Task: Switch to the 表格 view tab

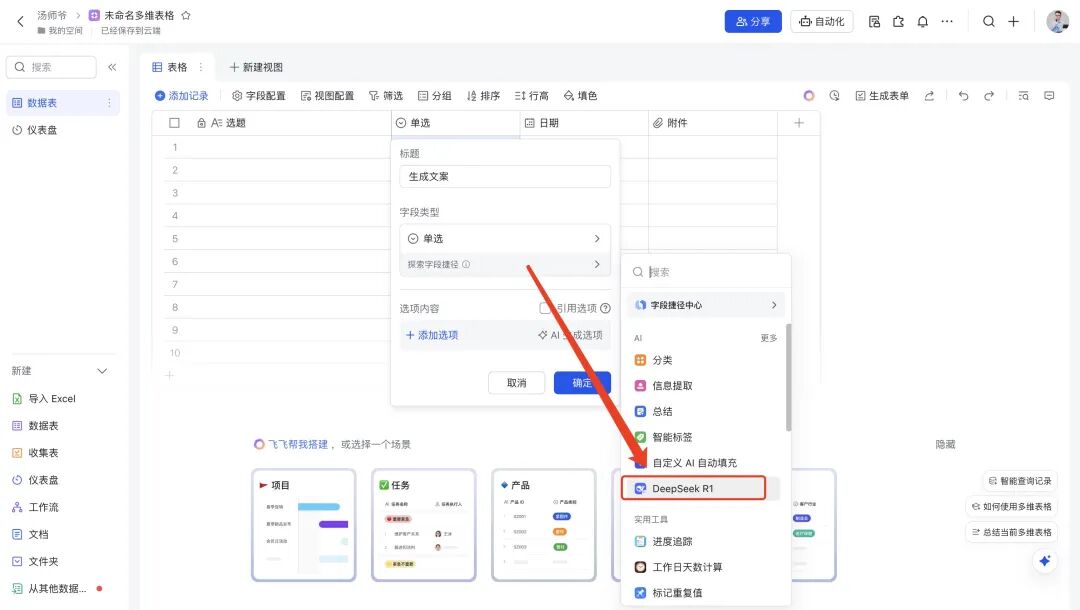Action: (x=170, y=67)
